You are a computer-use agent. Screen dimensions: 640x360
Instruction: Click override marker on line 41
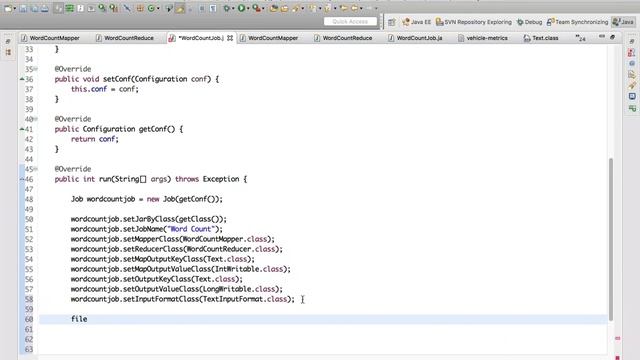click(22, 129)
